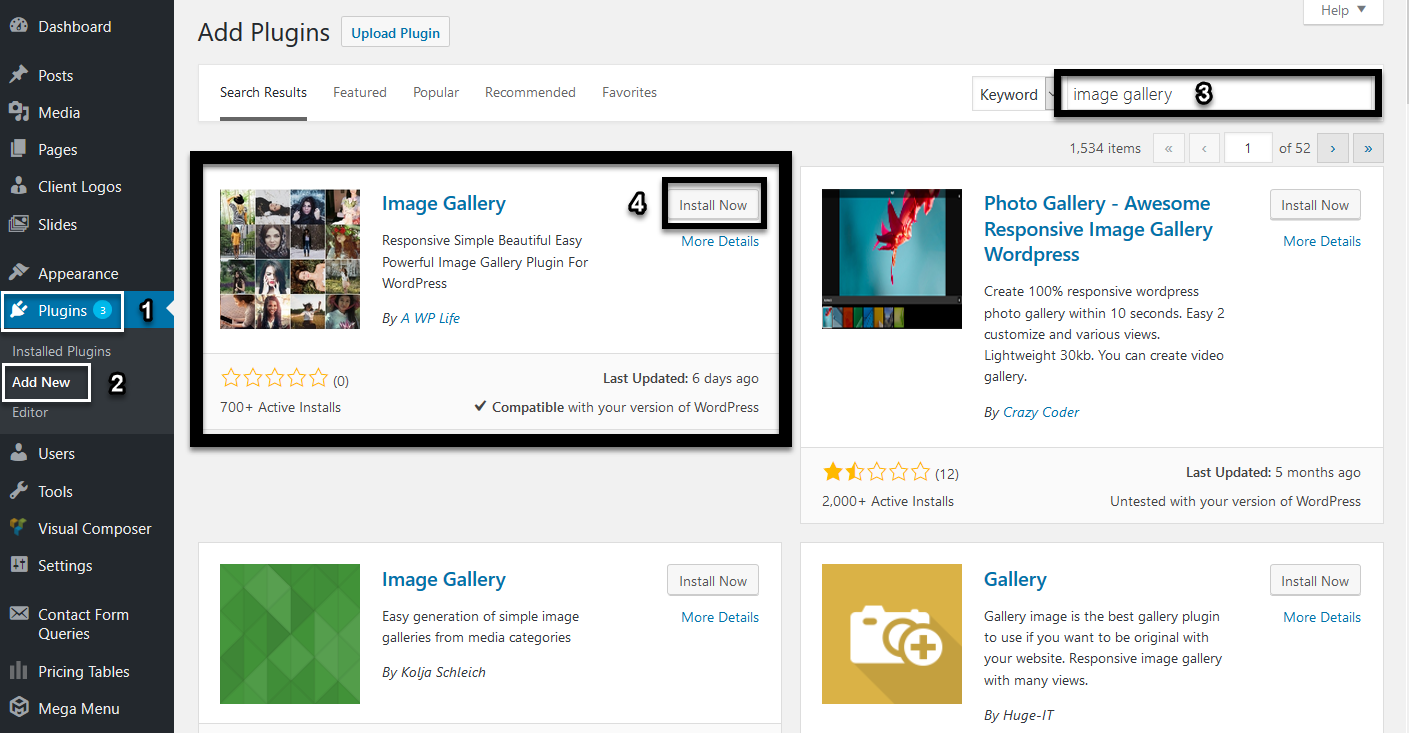Image resolution: width=1409 pixels, height=733 pixels.
Task: Click the Tools wrench icon
Action: click(18, 491)
